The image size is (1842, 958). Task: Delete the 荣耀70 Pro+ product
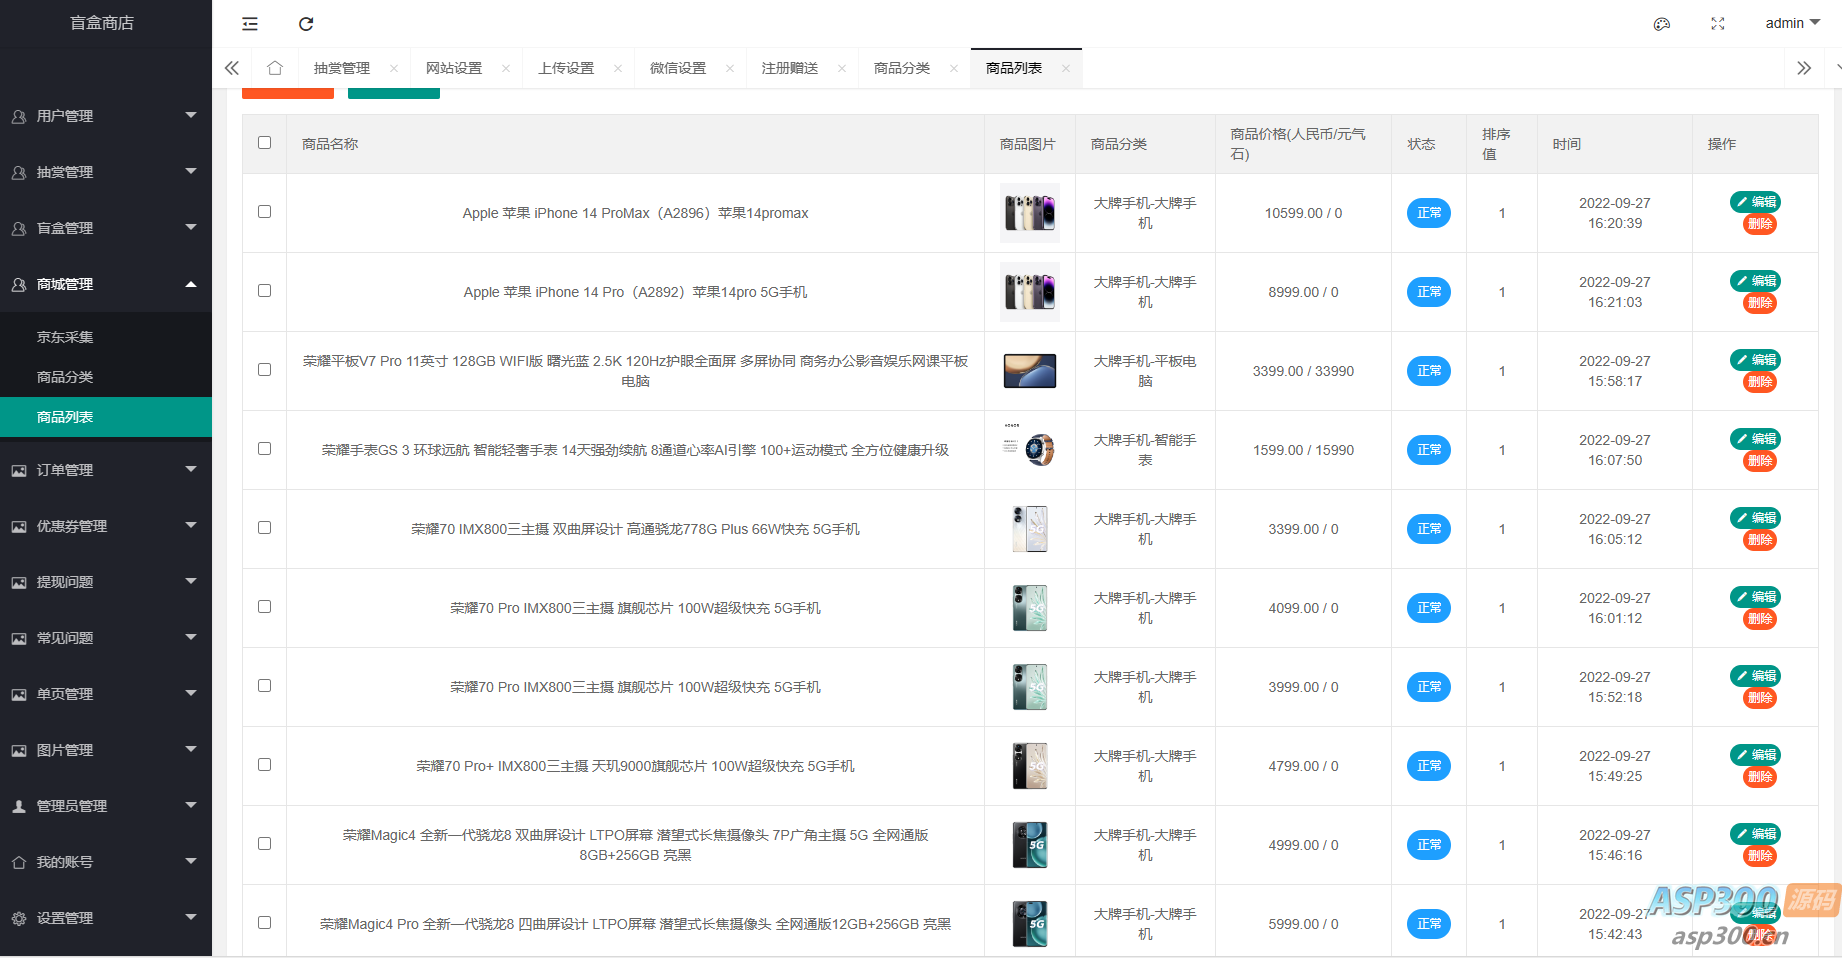(1760, 777)
